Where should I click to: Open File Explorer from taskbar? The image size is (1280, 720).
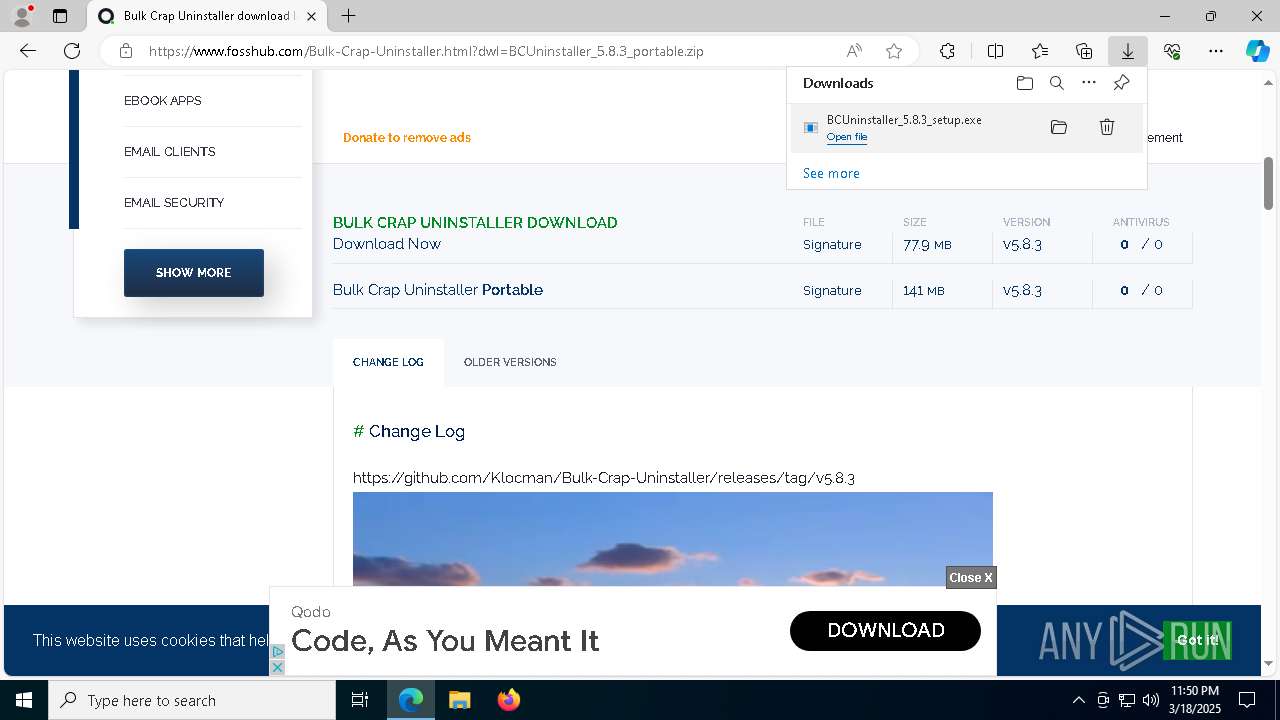(x=459, y=700)
